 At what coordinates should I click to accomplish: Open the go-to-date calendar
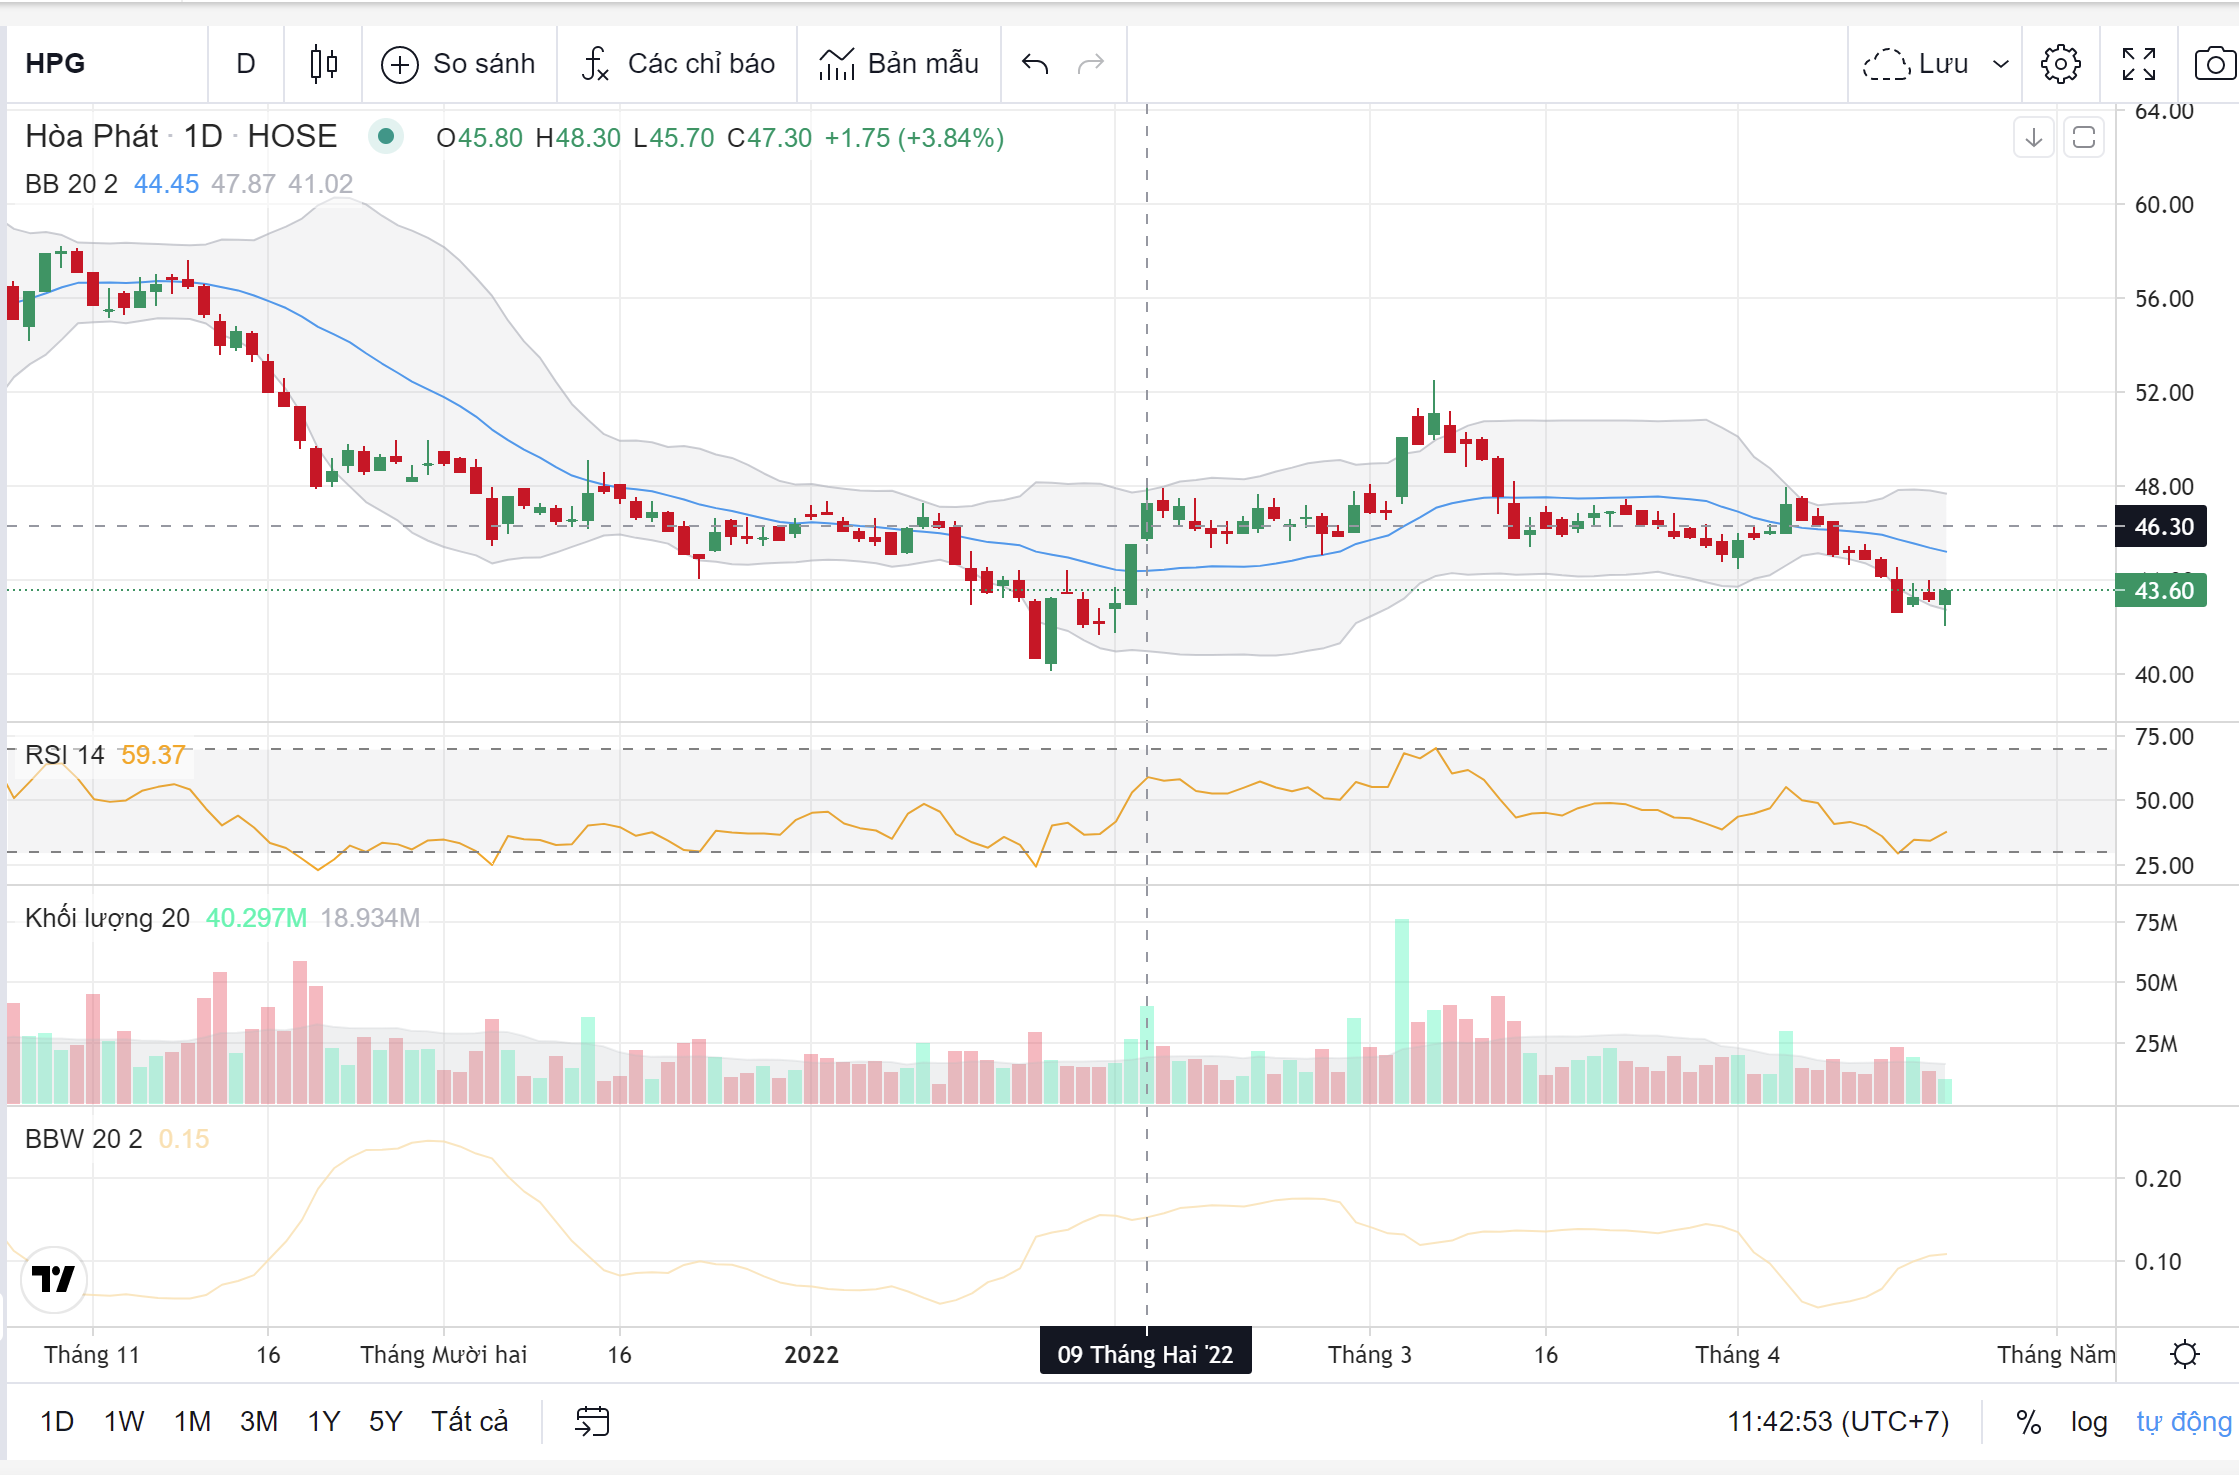592,1421
